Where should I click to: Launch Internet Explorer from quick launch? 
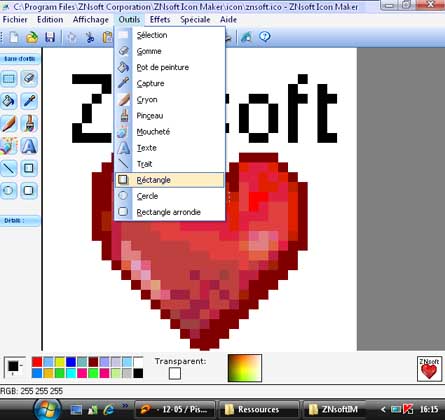pos(109,409)
